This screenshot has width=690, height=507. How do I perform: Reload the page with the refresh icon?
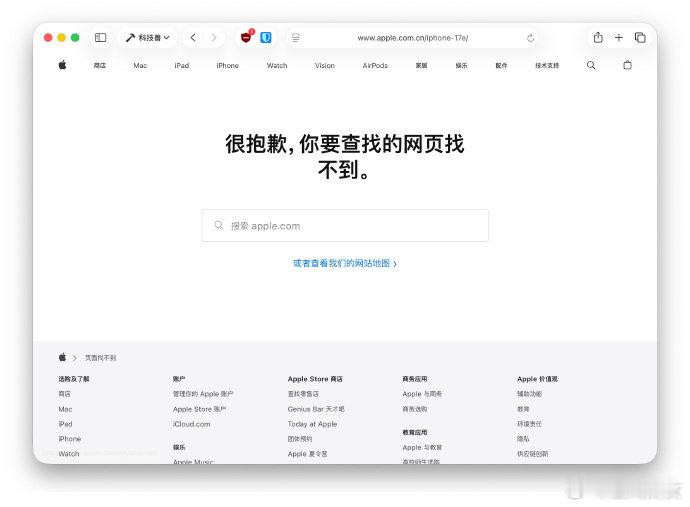pos(530,38)
